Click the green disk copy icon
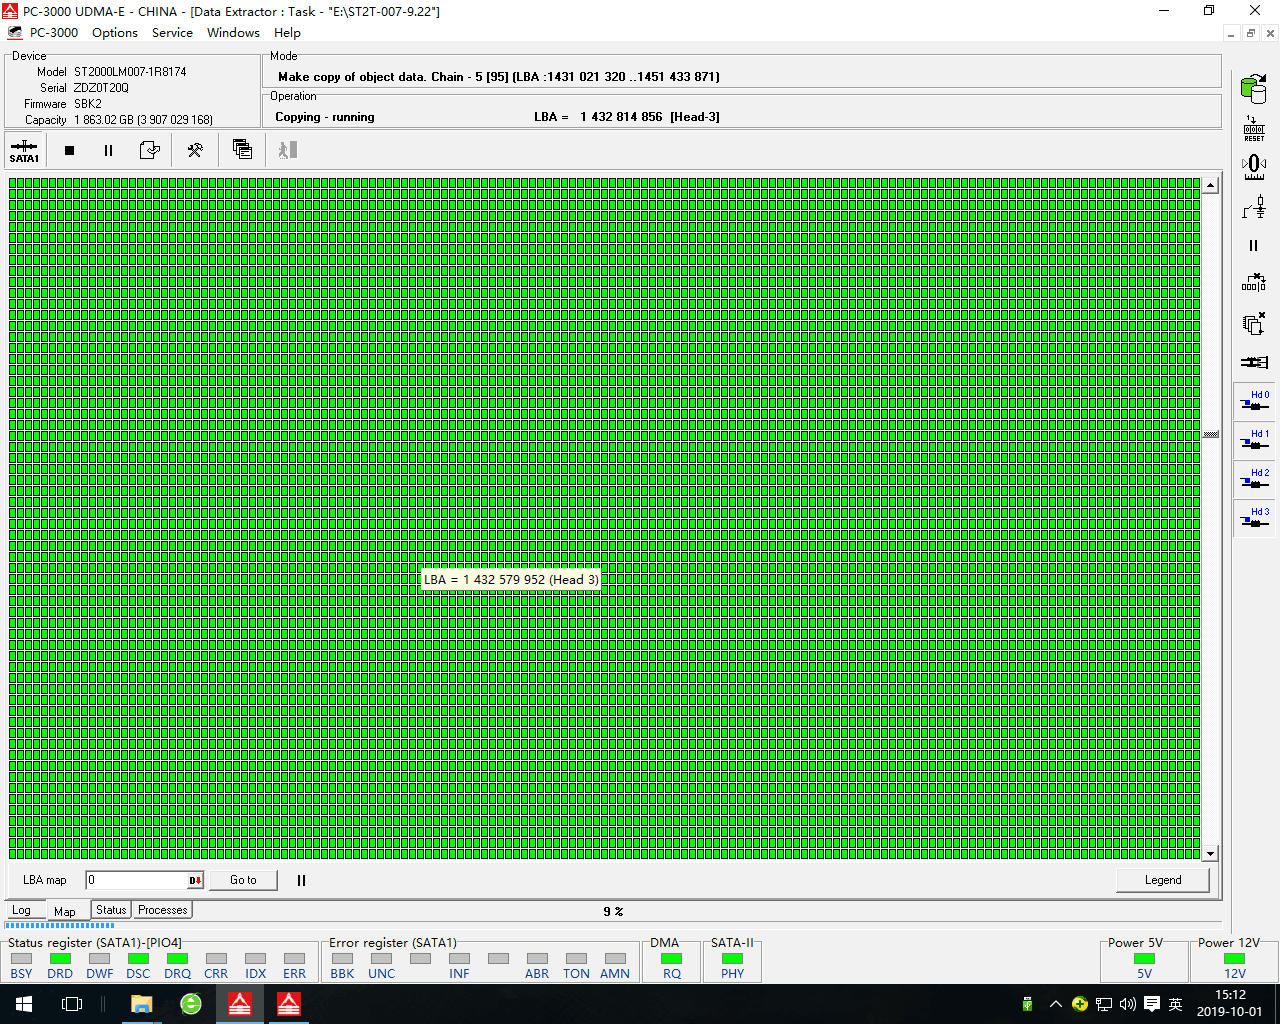1280x1024 pixels. (x=1253, y=88)
